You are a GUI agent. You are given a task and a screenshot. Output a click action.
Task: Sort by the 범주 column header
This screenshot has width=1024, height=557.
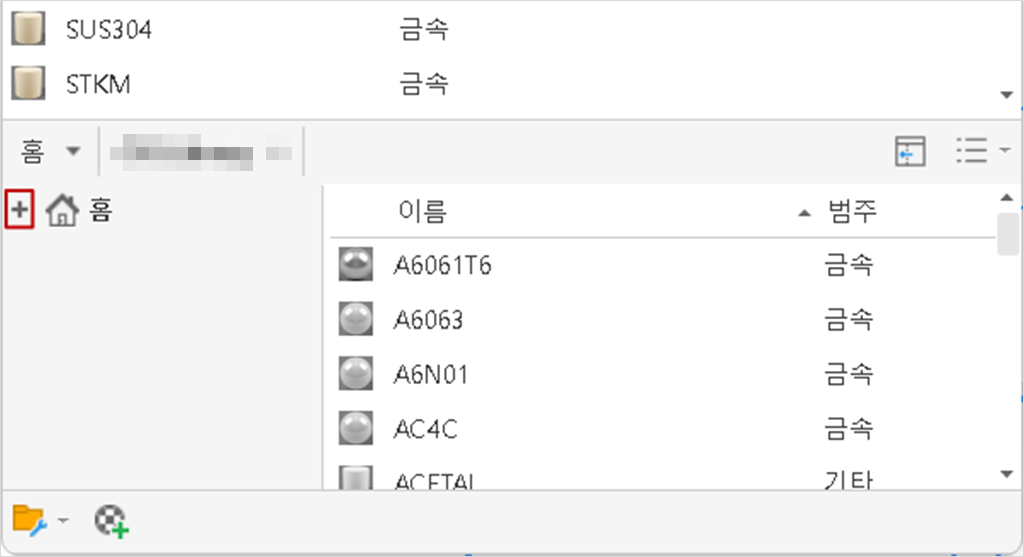(852, 211)
